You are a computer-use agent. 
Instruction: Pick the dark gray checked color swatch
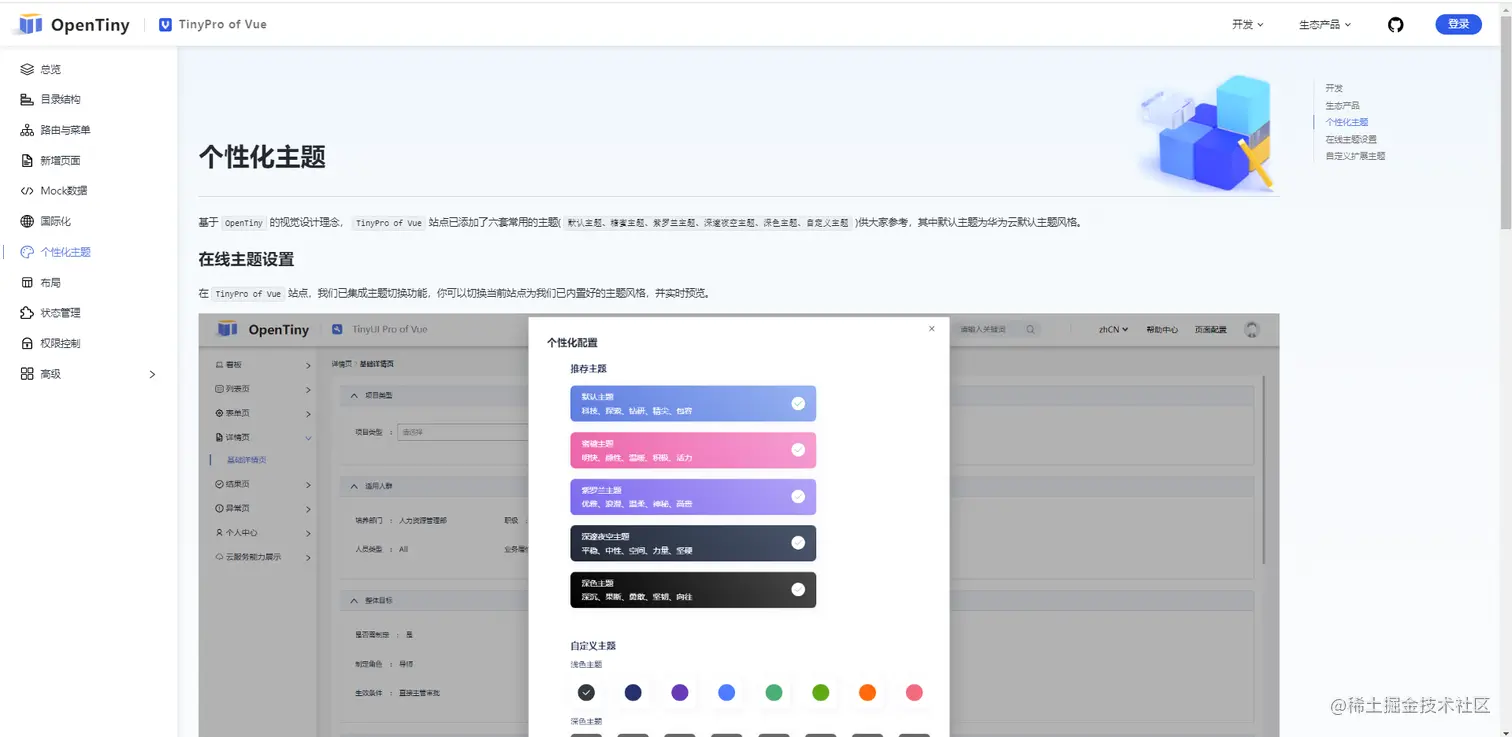coord(586,692)
